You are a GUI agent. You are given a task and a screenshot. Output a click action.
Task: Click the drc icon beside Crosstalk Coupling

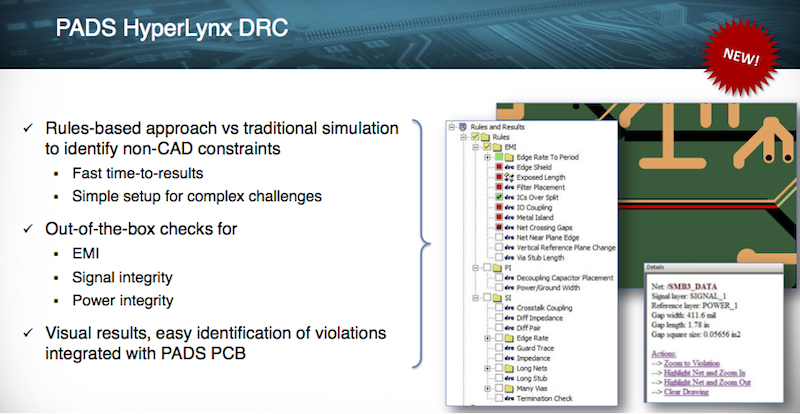click(x=509, y=308)
